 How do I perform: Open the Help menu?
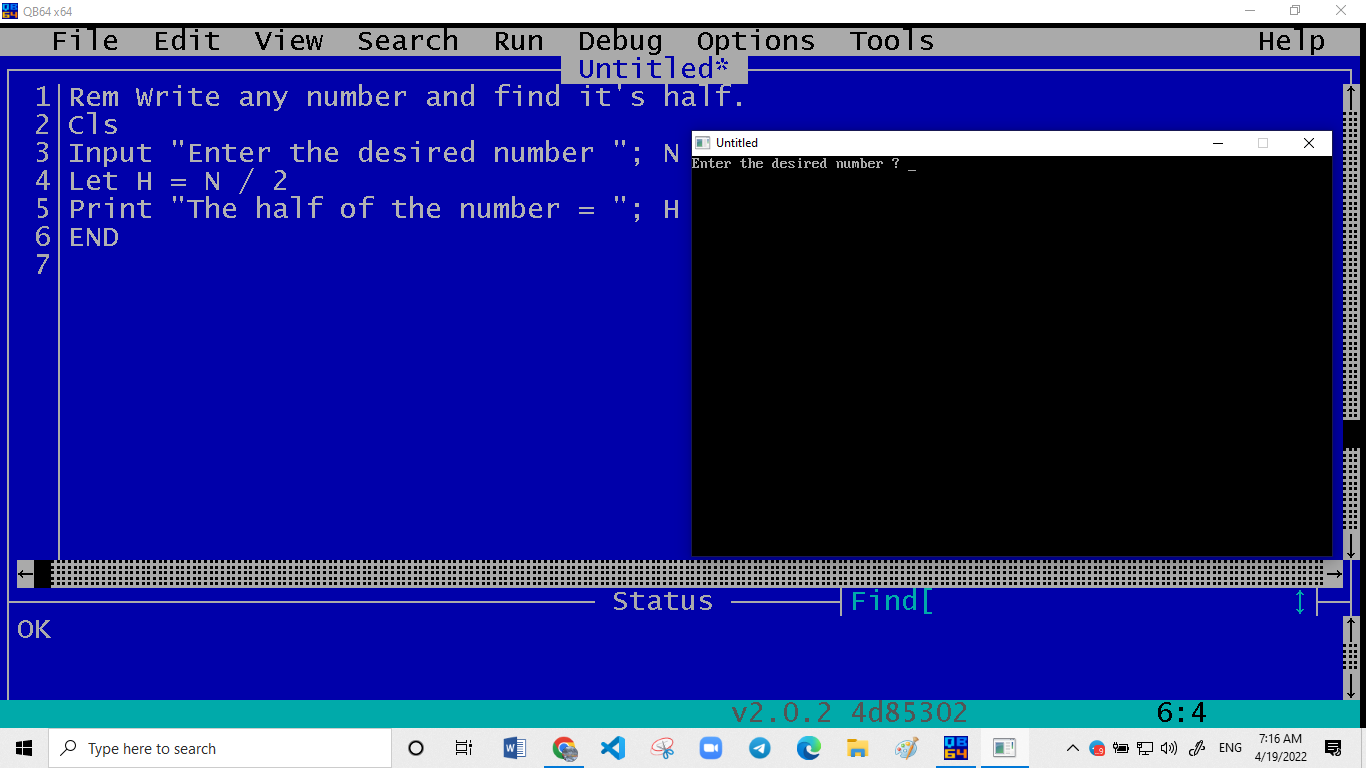(x=1292, y=41)
